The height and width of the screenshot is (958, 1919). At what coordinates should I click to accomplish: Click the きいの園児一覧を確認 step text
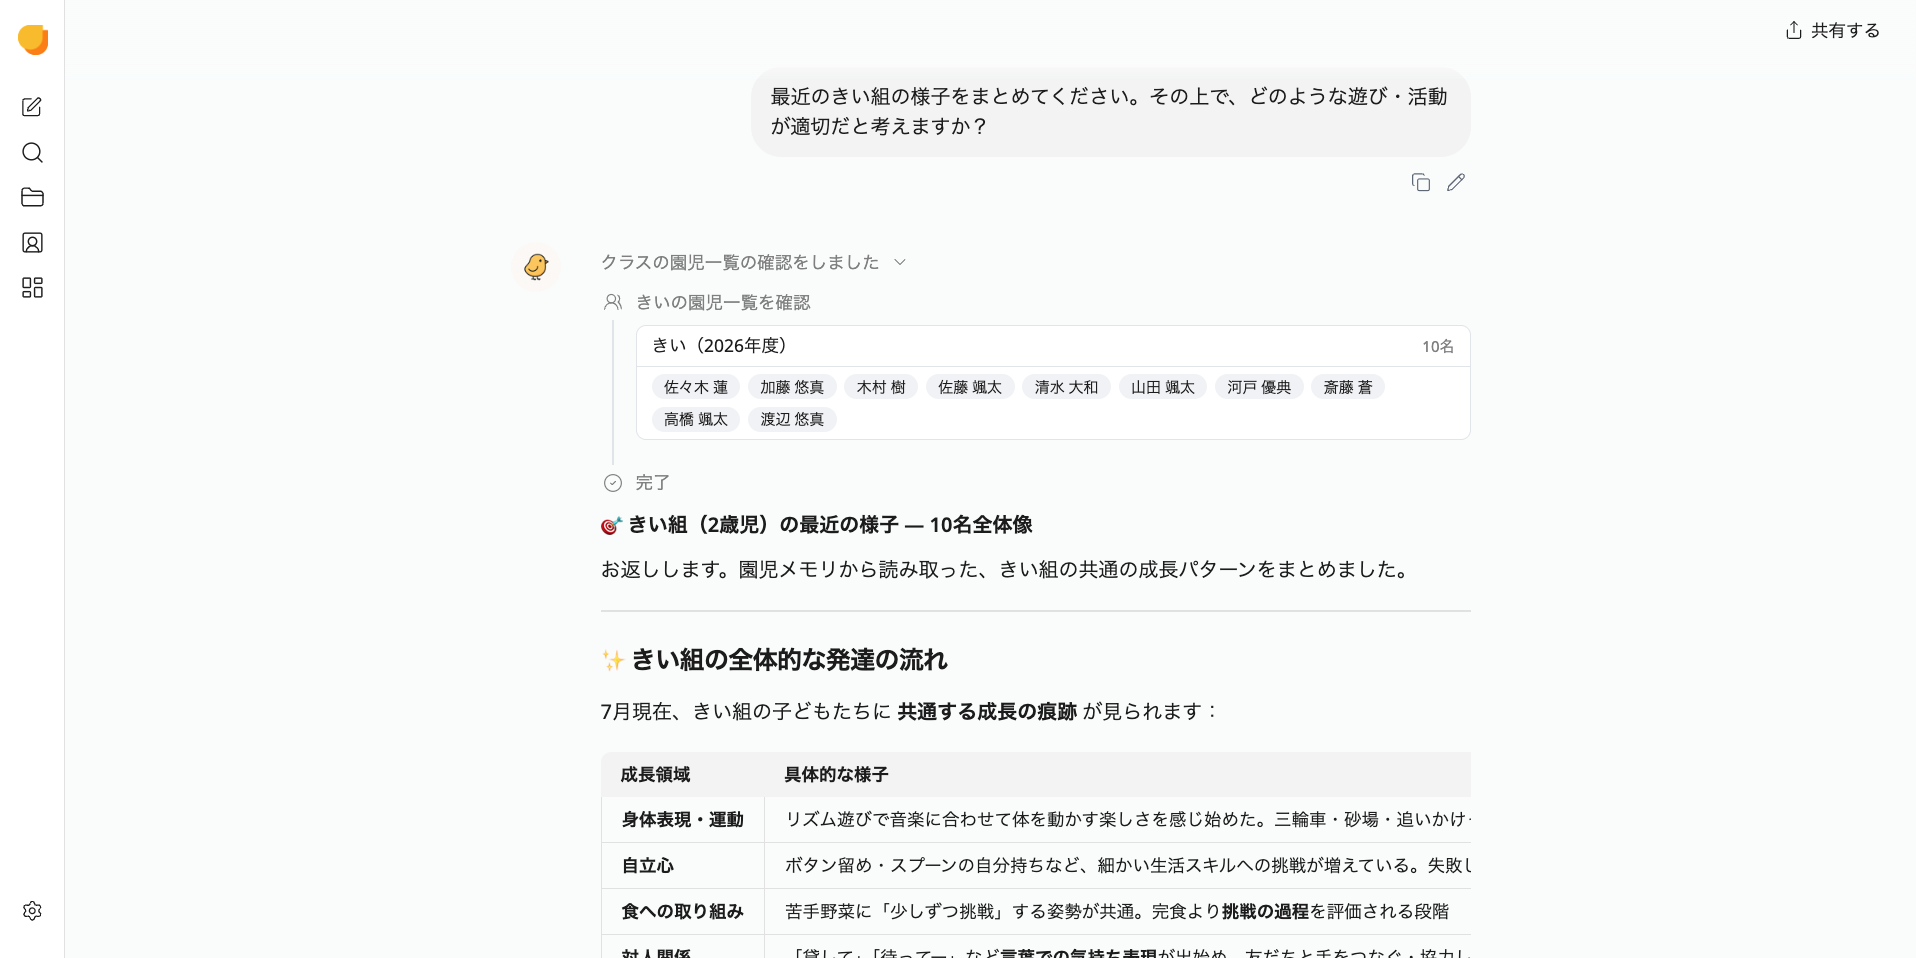(x=723, y=302)
